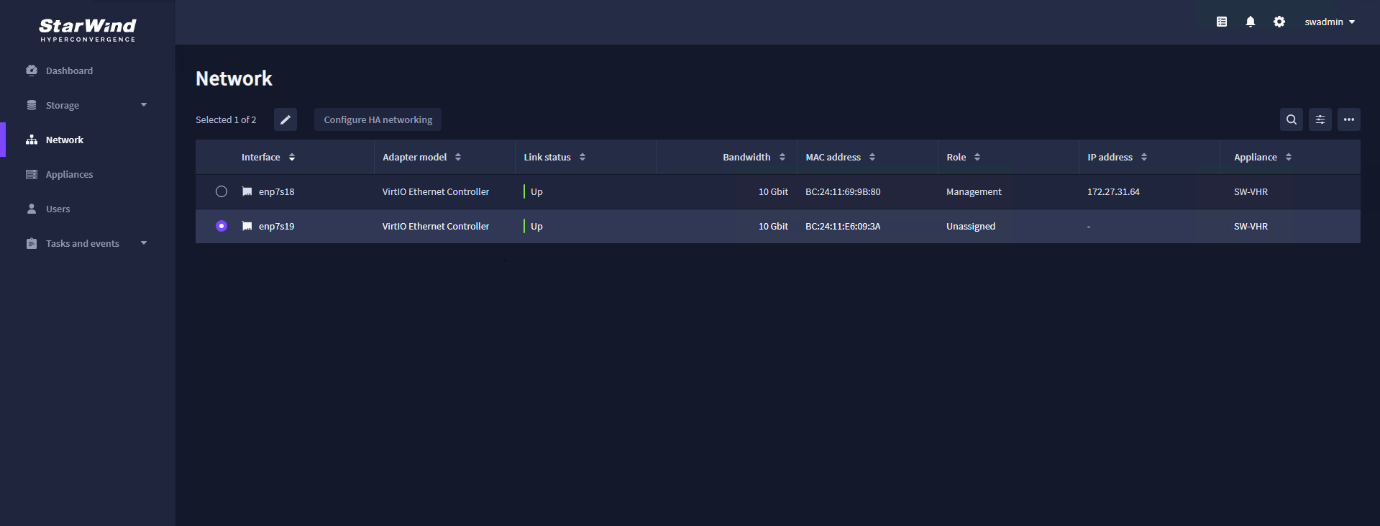This screenshot has width=1380, height=526.
Task: Click the enp7s19 interface name
Action: (276, 226)
